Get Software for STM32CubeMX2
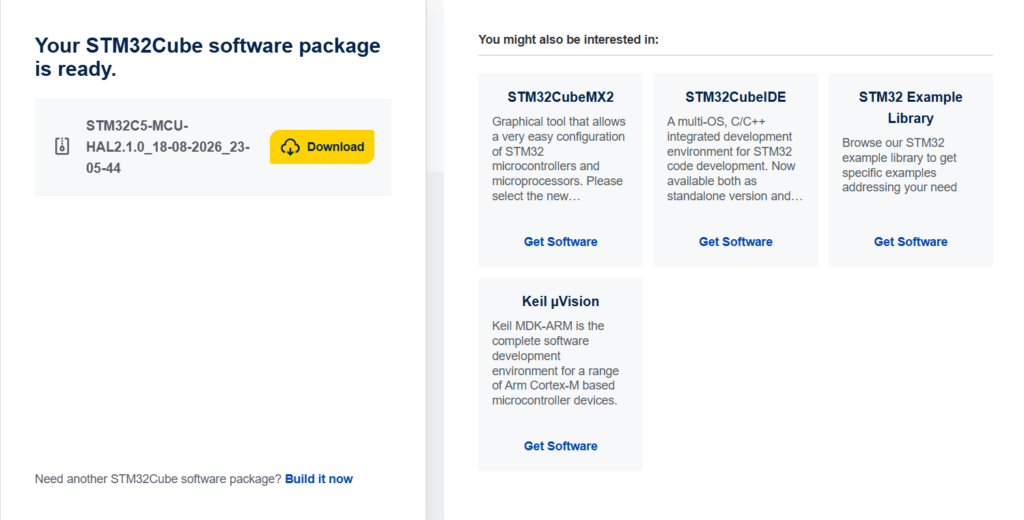Image resolution: width=1024 pixels, height=520 pixels. pyautogui.click(x=560, y=242)
